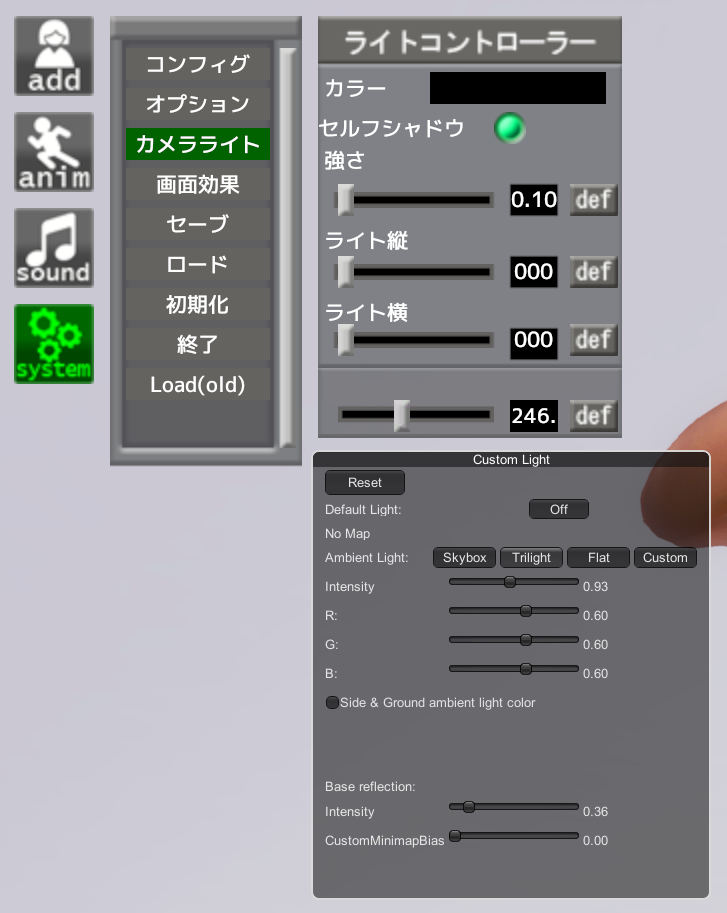Screen dimensions: 727x913
Task: Click the ライトコントローラー panel header
Action: coord(470,40)
